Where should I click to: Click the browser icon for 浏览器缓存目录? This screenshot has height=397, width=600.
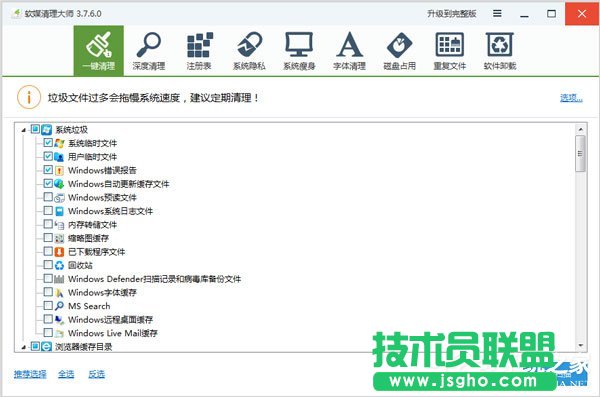tap(47, 346)
